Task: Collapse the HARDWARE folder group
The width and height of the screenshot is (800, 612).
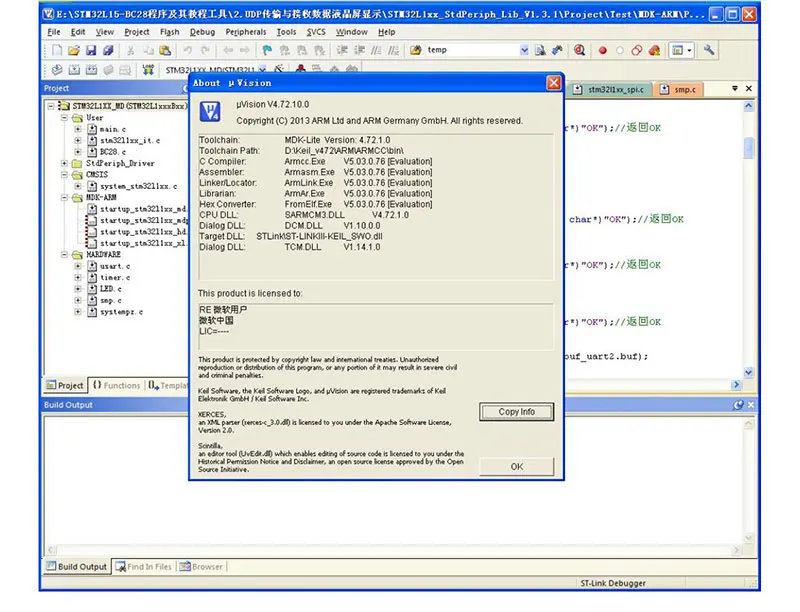Action: click(64, 254)
